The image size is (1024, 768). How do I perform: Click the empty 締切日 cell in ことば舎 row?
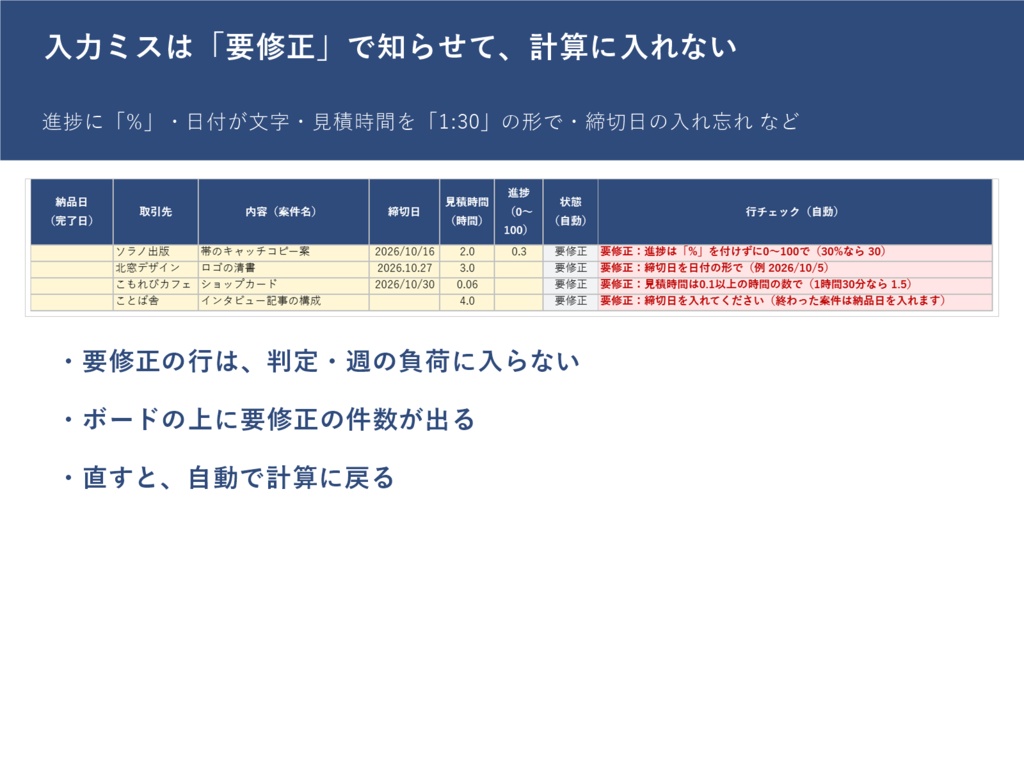(x=404, y=301)
